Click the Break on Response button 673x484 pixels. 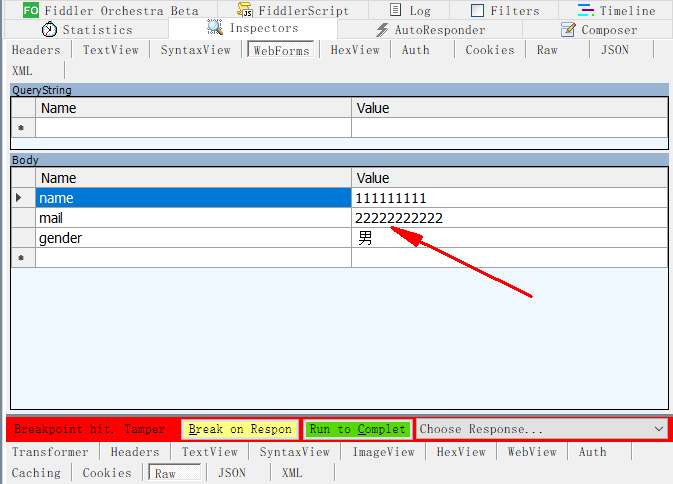(x=240, y=429)
